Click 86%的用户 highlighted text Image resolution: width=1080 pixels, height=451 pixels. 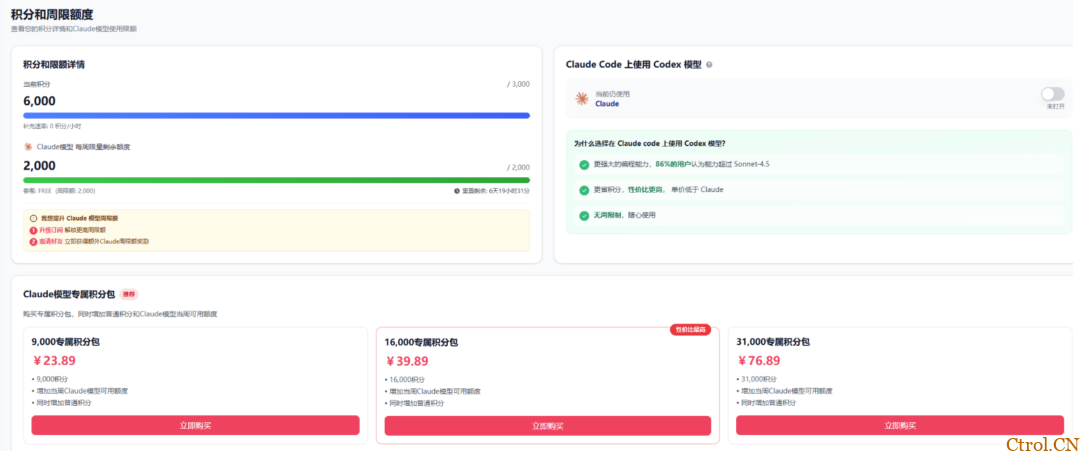(672, 165)
